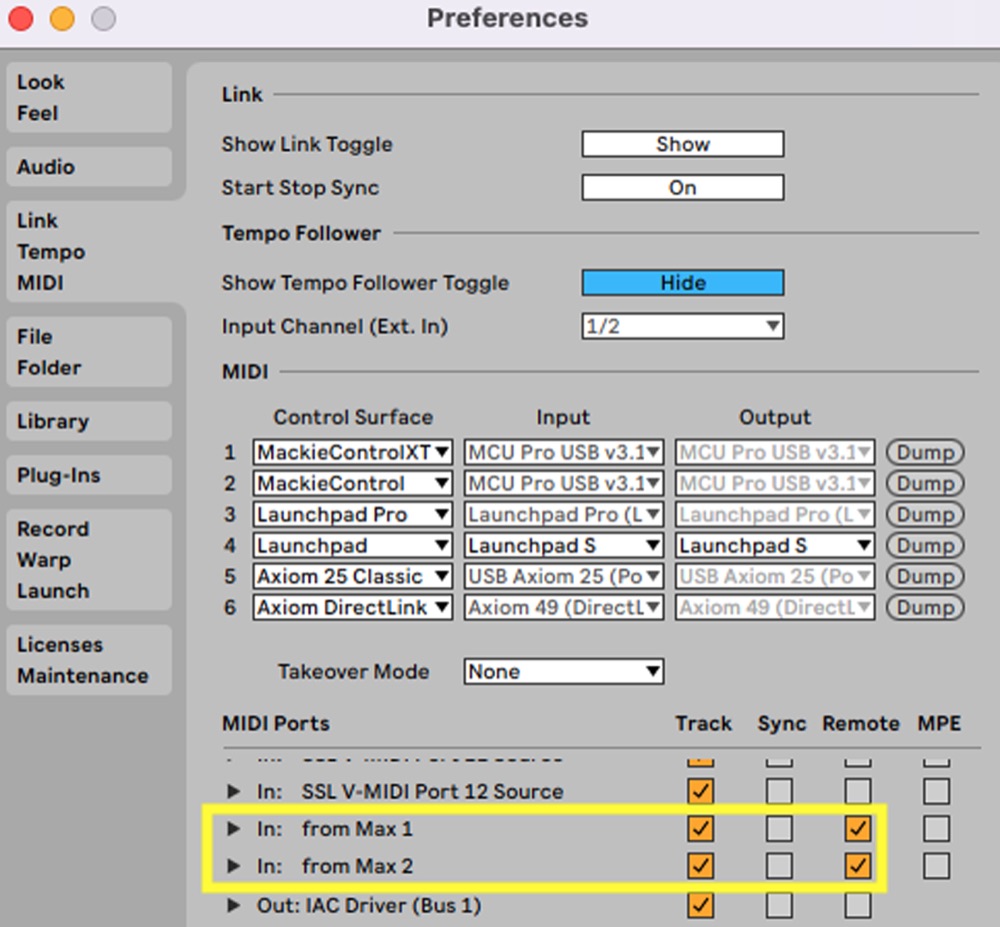Open the Library preferences tab
Screen dimensions: 1000x927
point(89,421)
